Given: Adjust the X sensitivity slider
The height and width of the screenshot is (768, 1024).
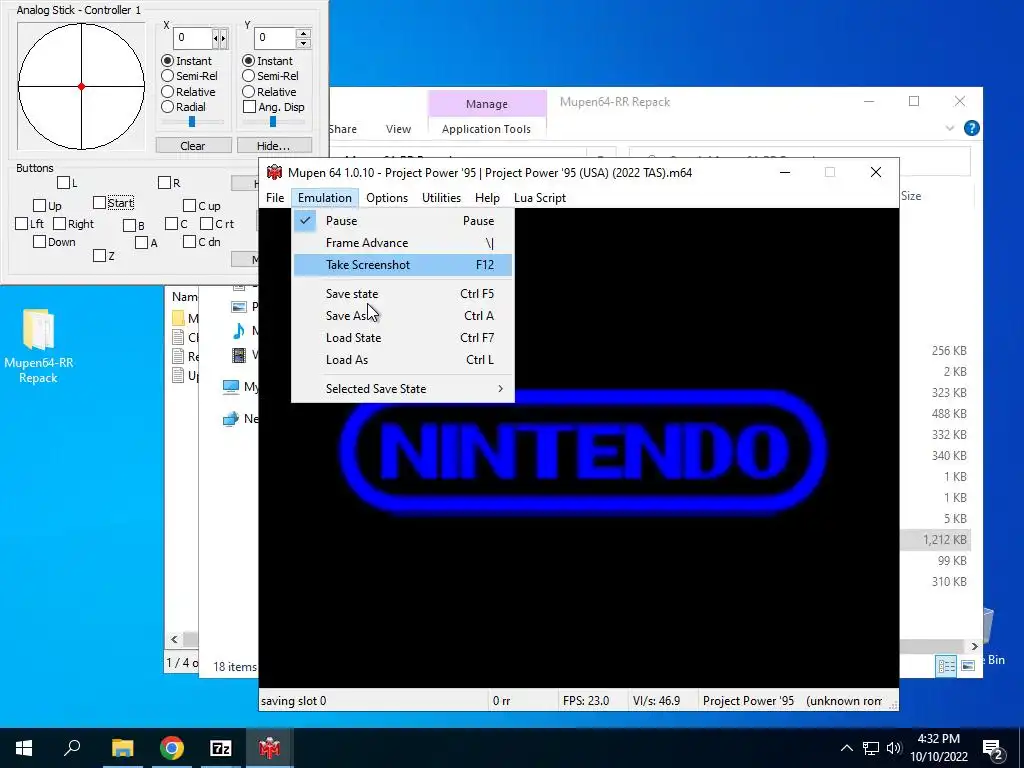Looking at the screenshot, I should point(192,121).
